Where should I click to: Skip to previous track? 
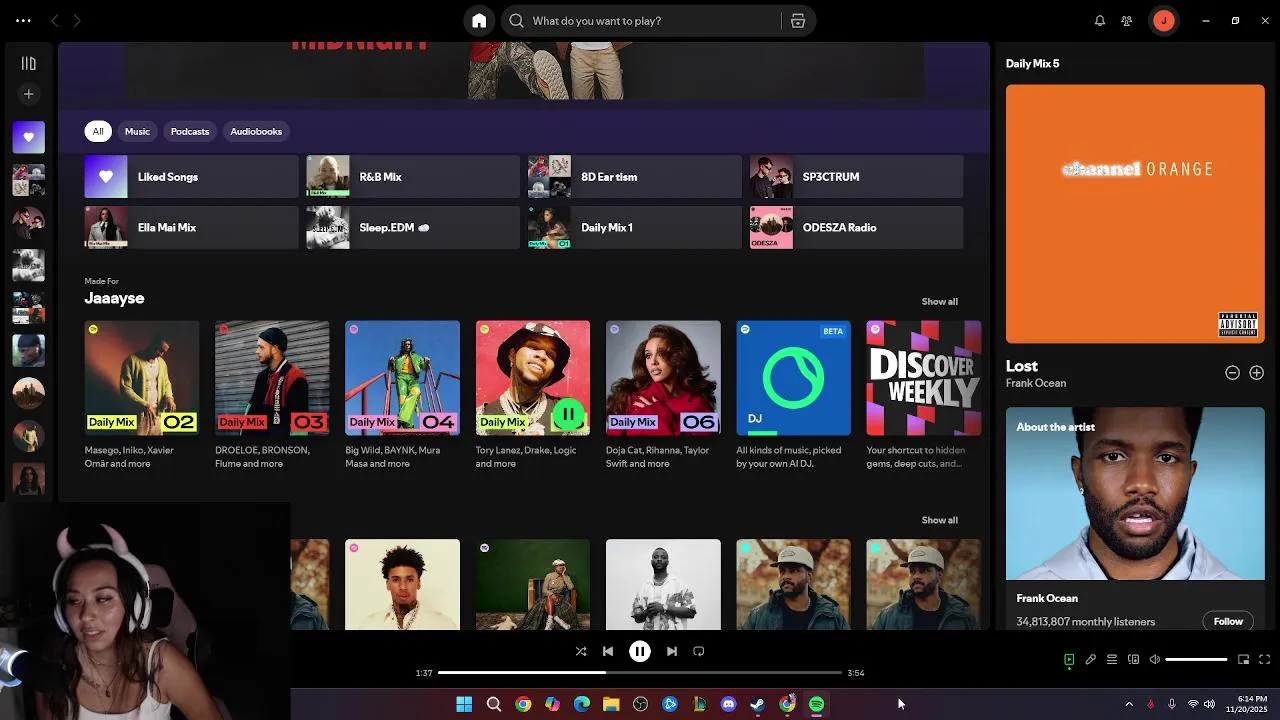pyautogui.click(x=608, y=652)
